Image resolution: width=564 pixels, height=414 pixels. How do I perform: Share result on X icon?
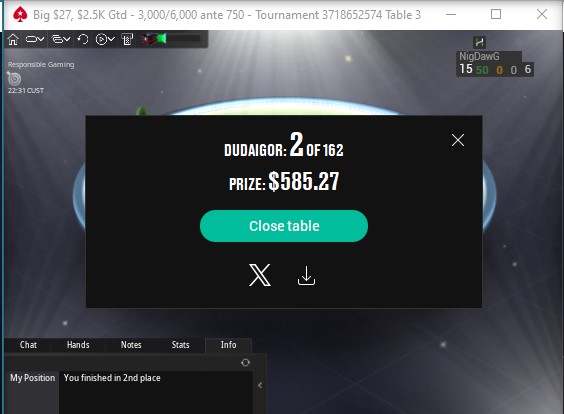260,275
